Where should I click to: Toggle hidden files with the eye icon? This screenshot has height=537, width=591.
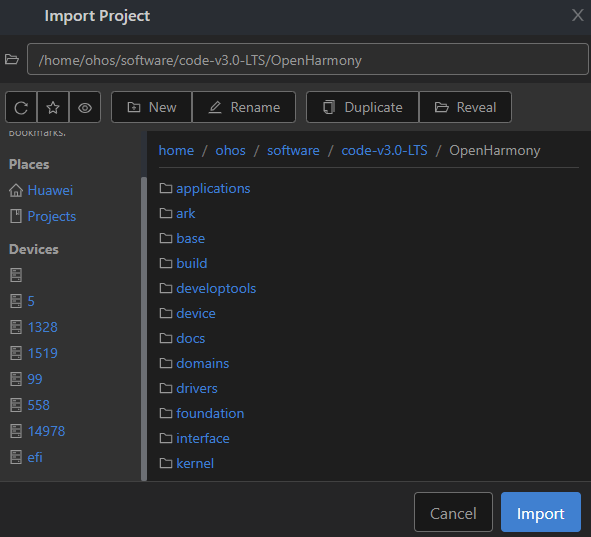(x=85, y=107)
